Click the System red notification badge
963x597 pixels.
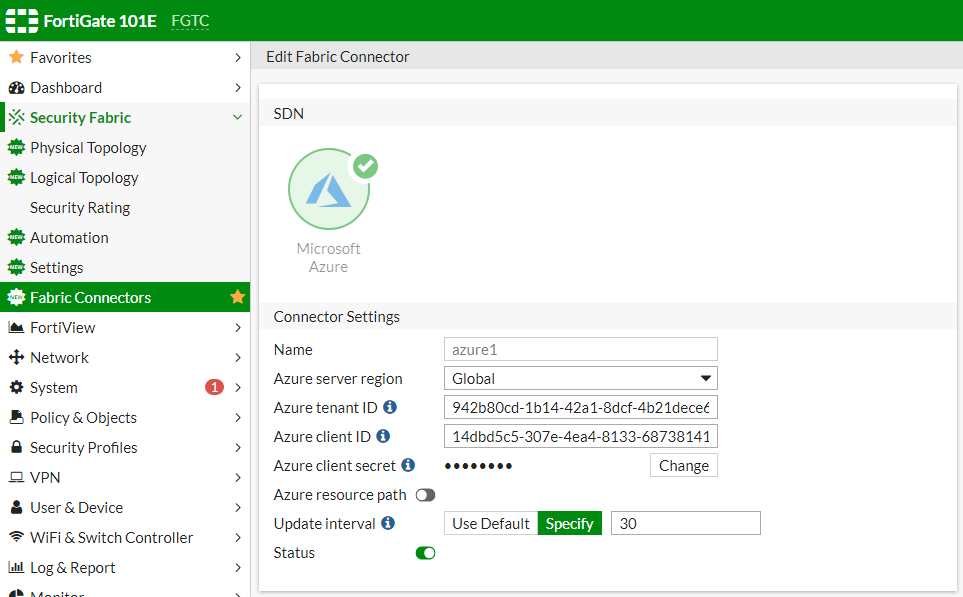(x=214, y=387)
